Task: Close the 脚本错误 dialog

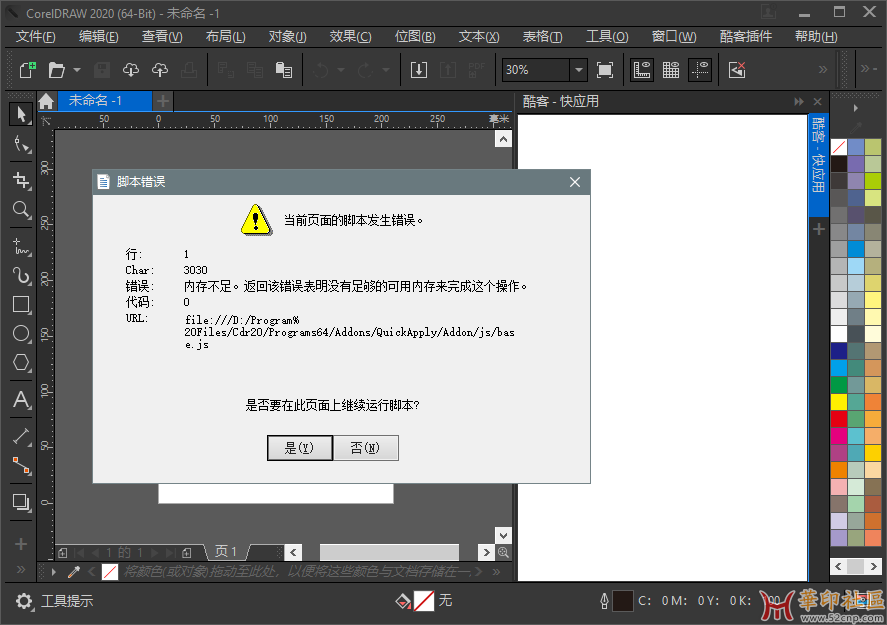Action: pyautogui.click(x=575, y=182)
